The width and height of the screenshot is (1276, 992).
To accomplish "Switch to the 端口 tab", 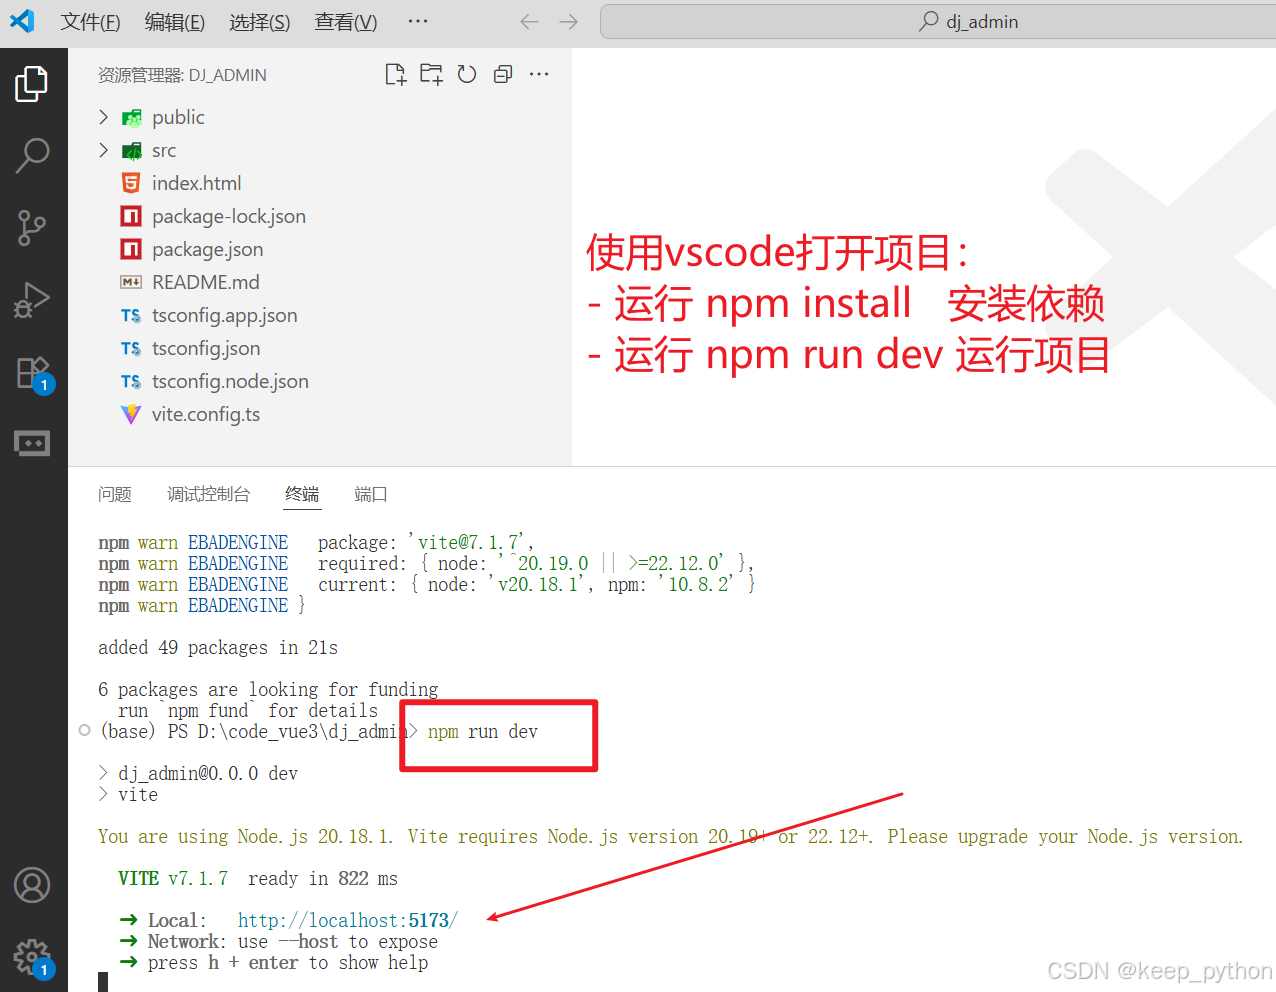I will (370, 493).
